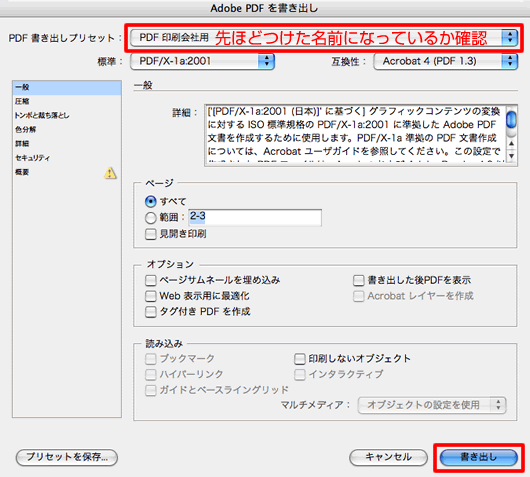Enable 書き出した後PDFを表示 checkbox
530x477 pixels.
click(358, 280)
